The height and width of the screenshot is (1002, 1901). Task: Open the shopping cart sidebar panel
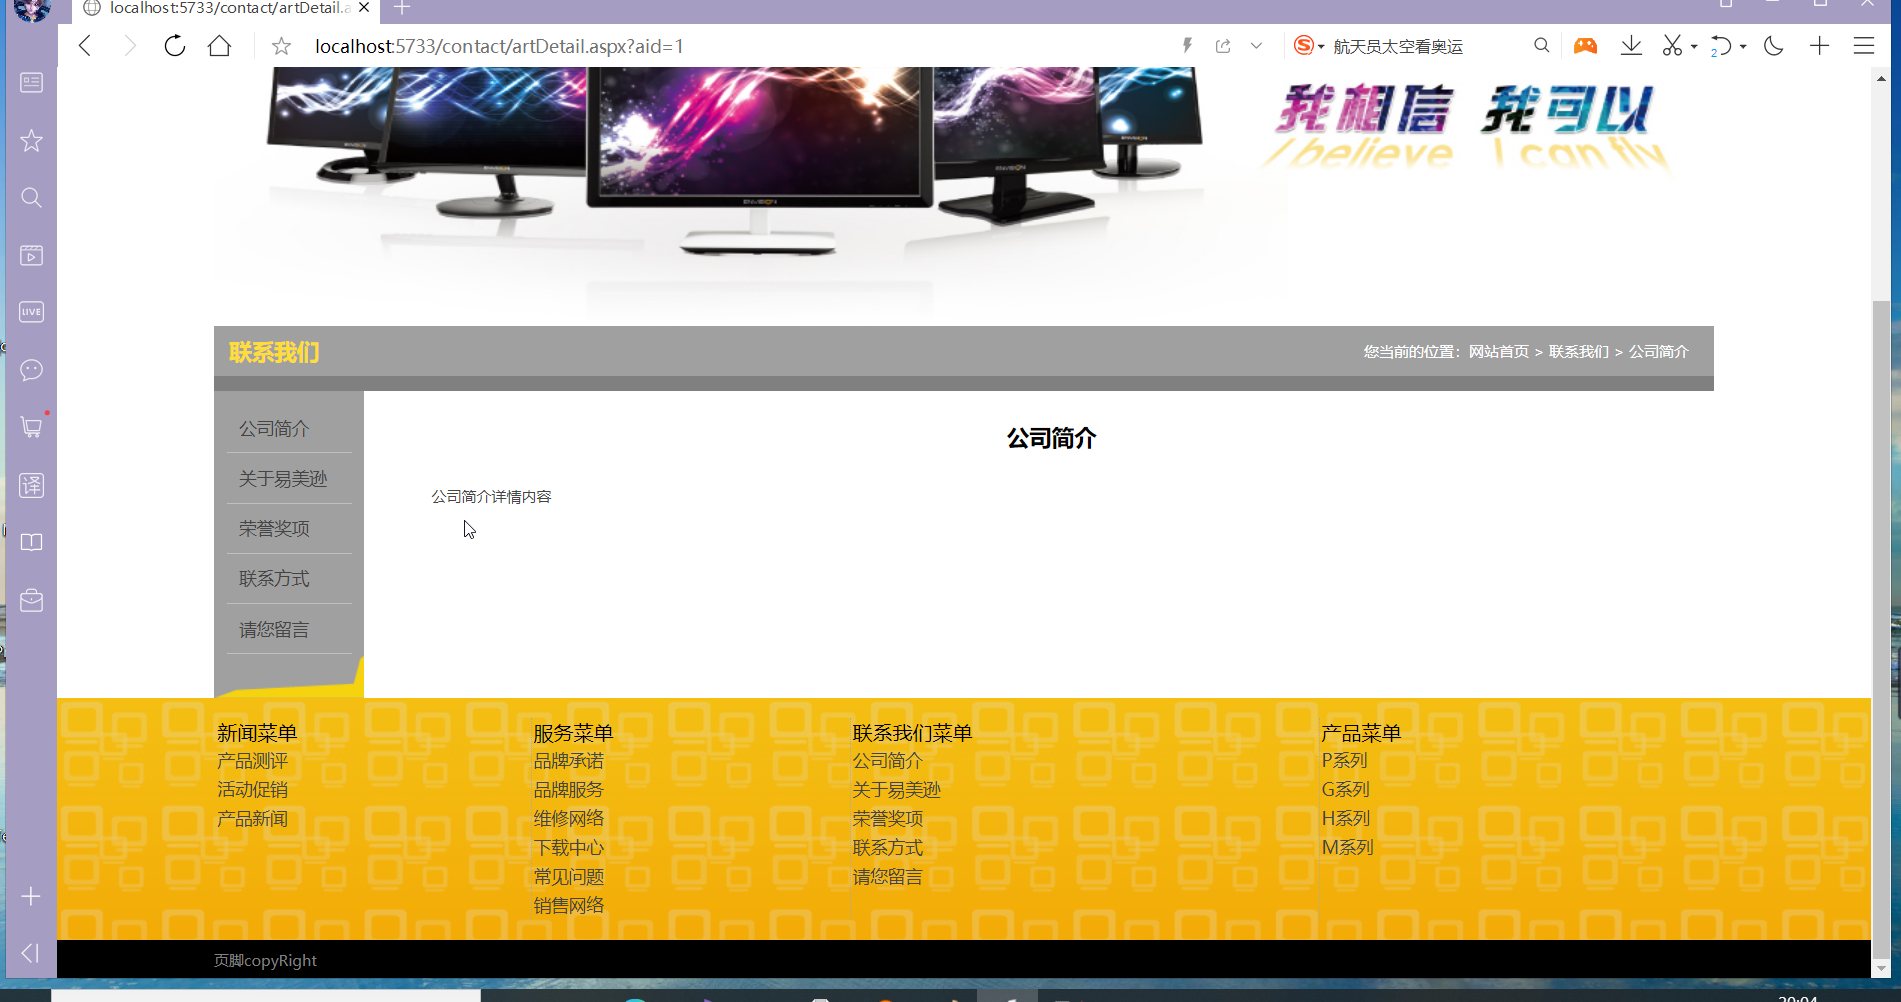pos(31,427)
